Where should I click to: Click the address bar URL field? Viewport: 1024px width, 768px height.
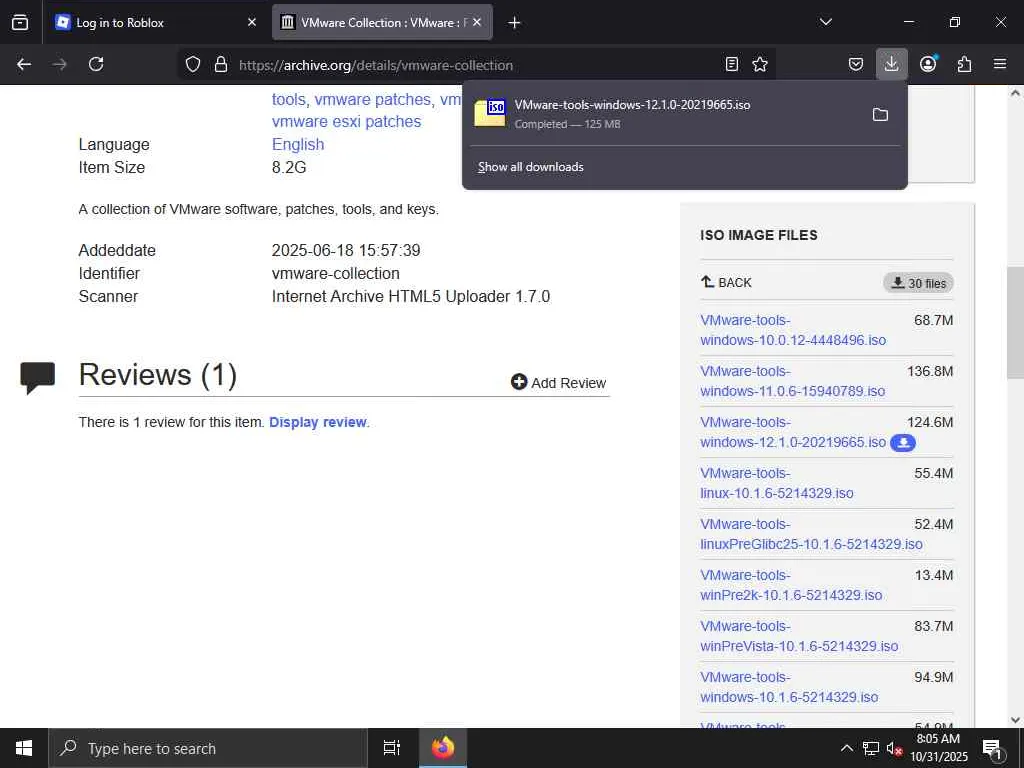(x=477, y=65)
